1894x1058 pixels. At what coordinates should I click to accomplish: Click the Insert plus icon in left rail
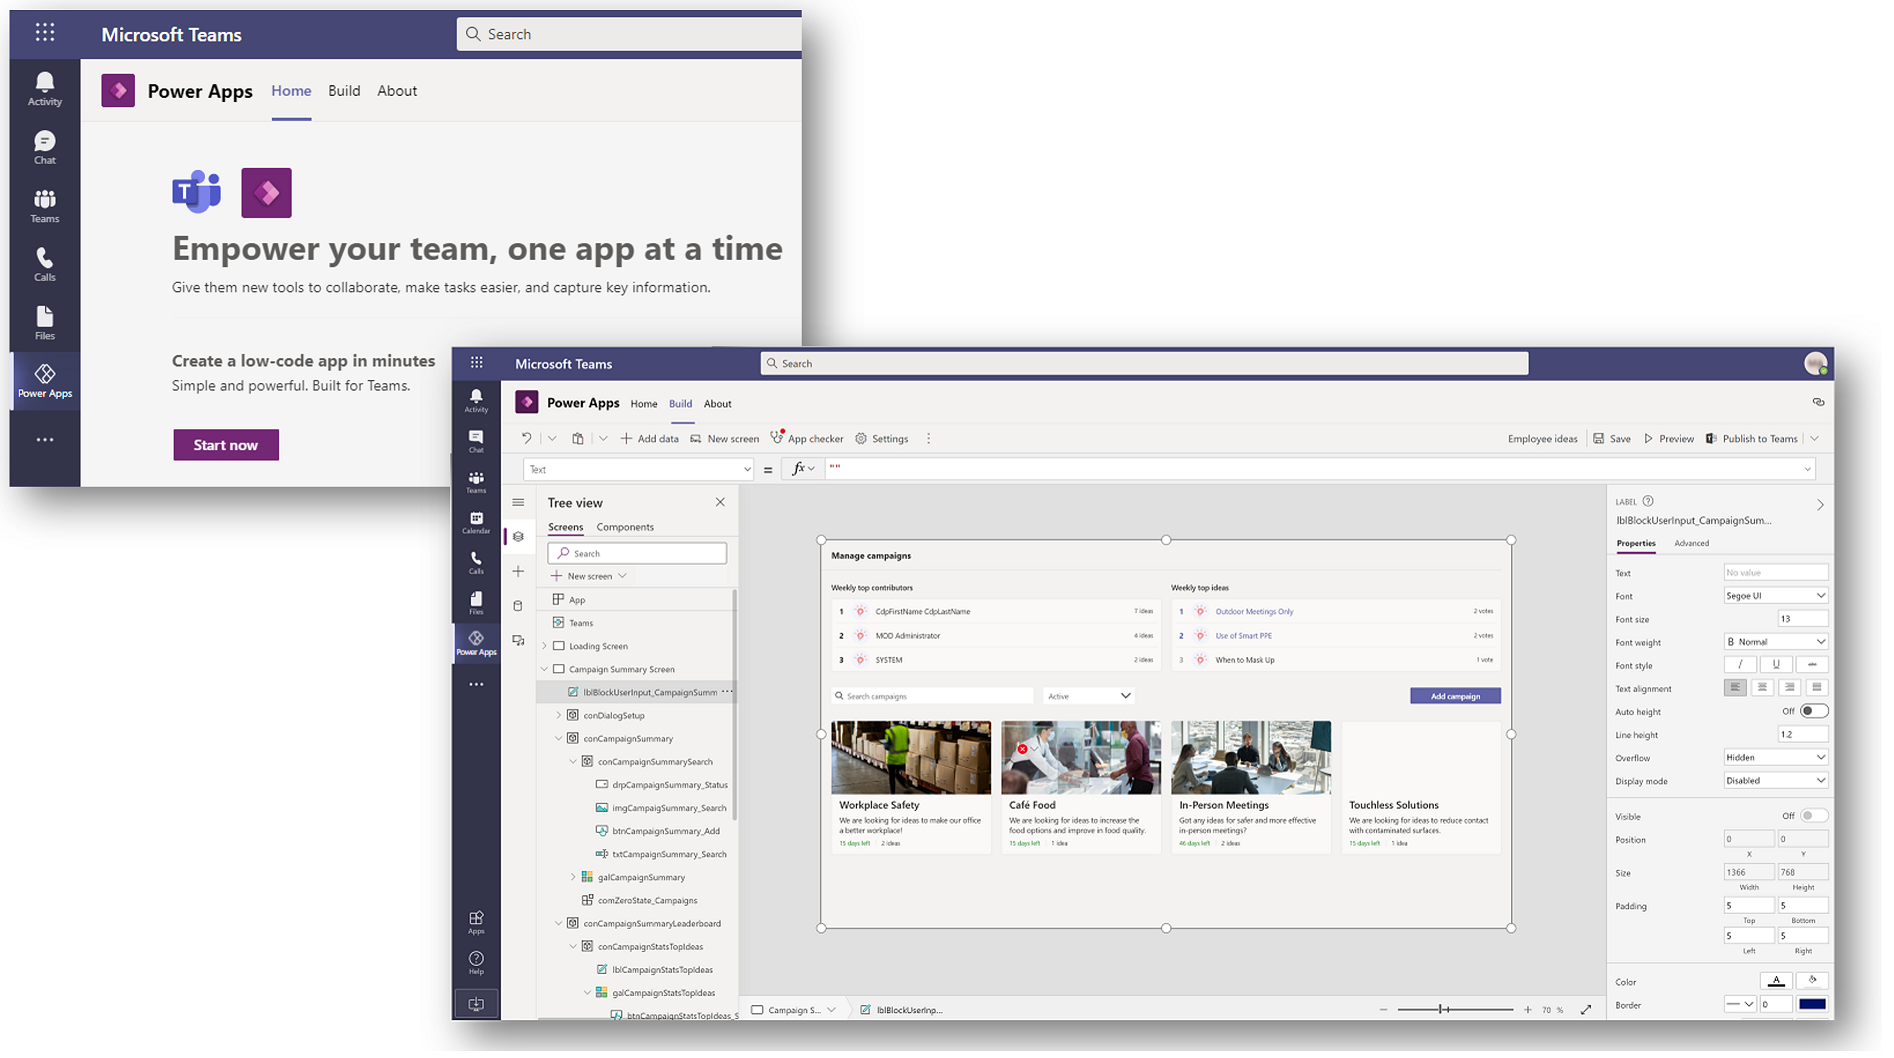coord(518,571)
